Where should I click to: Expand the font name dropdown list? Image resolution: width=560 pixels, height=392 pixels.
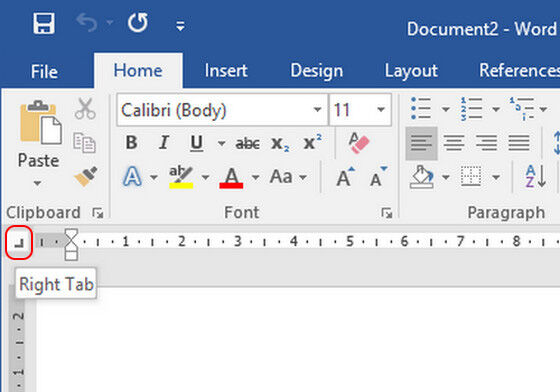(x=317, y=109)
